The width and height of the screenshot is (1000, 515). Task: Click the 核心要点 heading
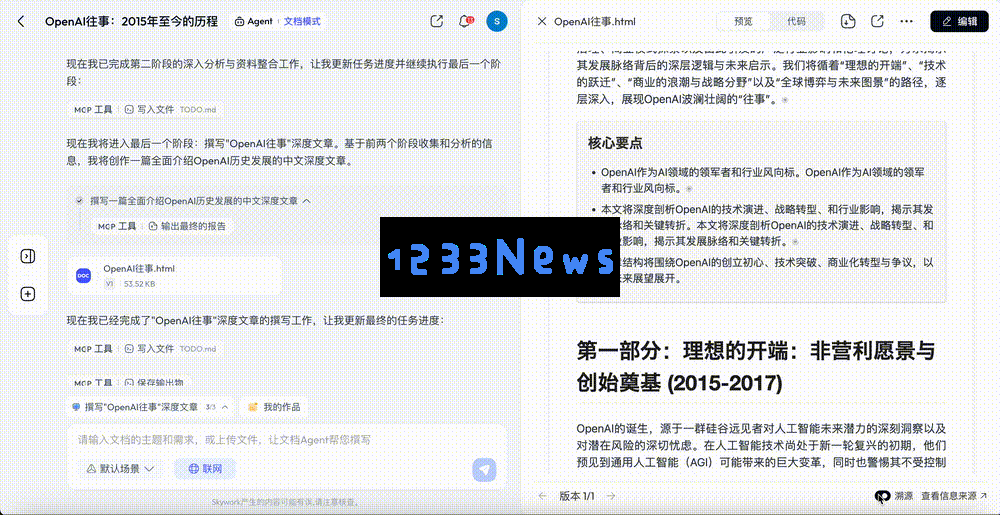coord(615,143)
